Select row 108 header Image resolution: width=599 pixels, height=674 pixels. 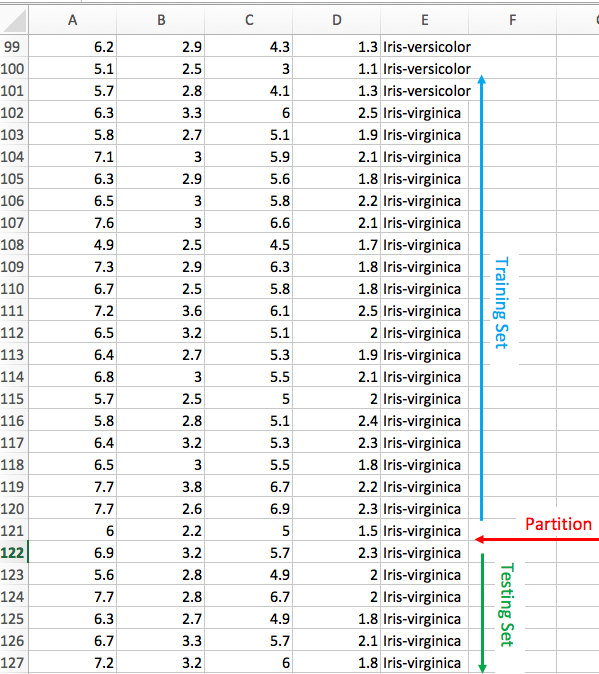14,245
